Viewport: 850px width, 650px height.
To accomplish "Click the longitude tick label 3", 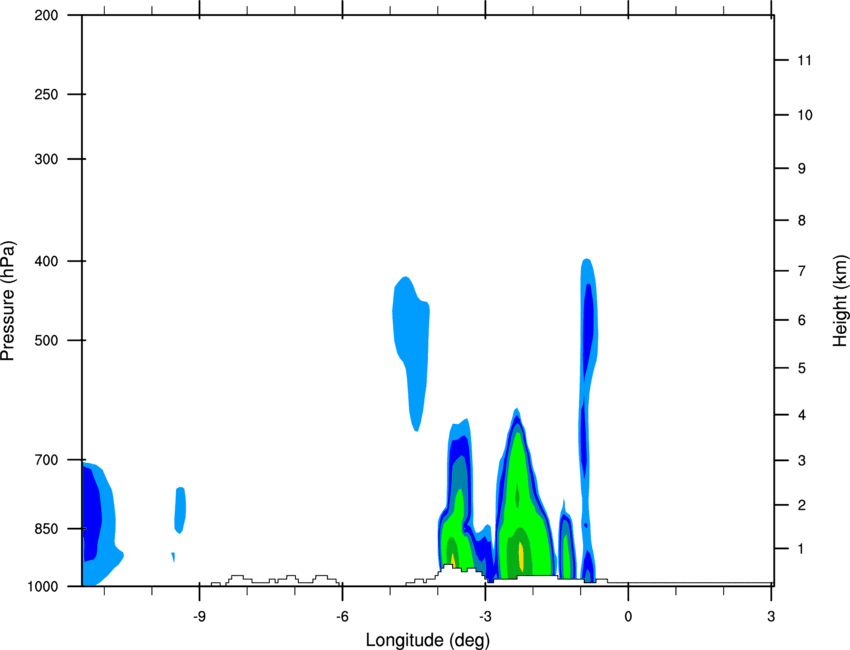I will [x=771, y=617].
